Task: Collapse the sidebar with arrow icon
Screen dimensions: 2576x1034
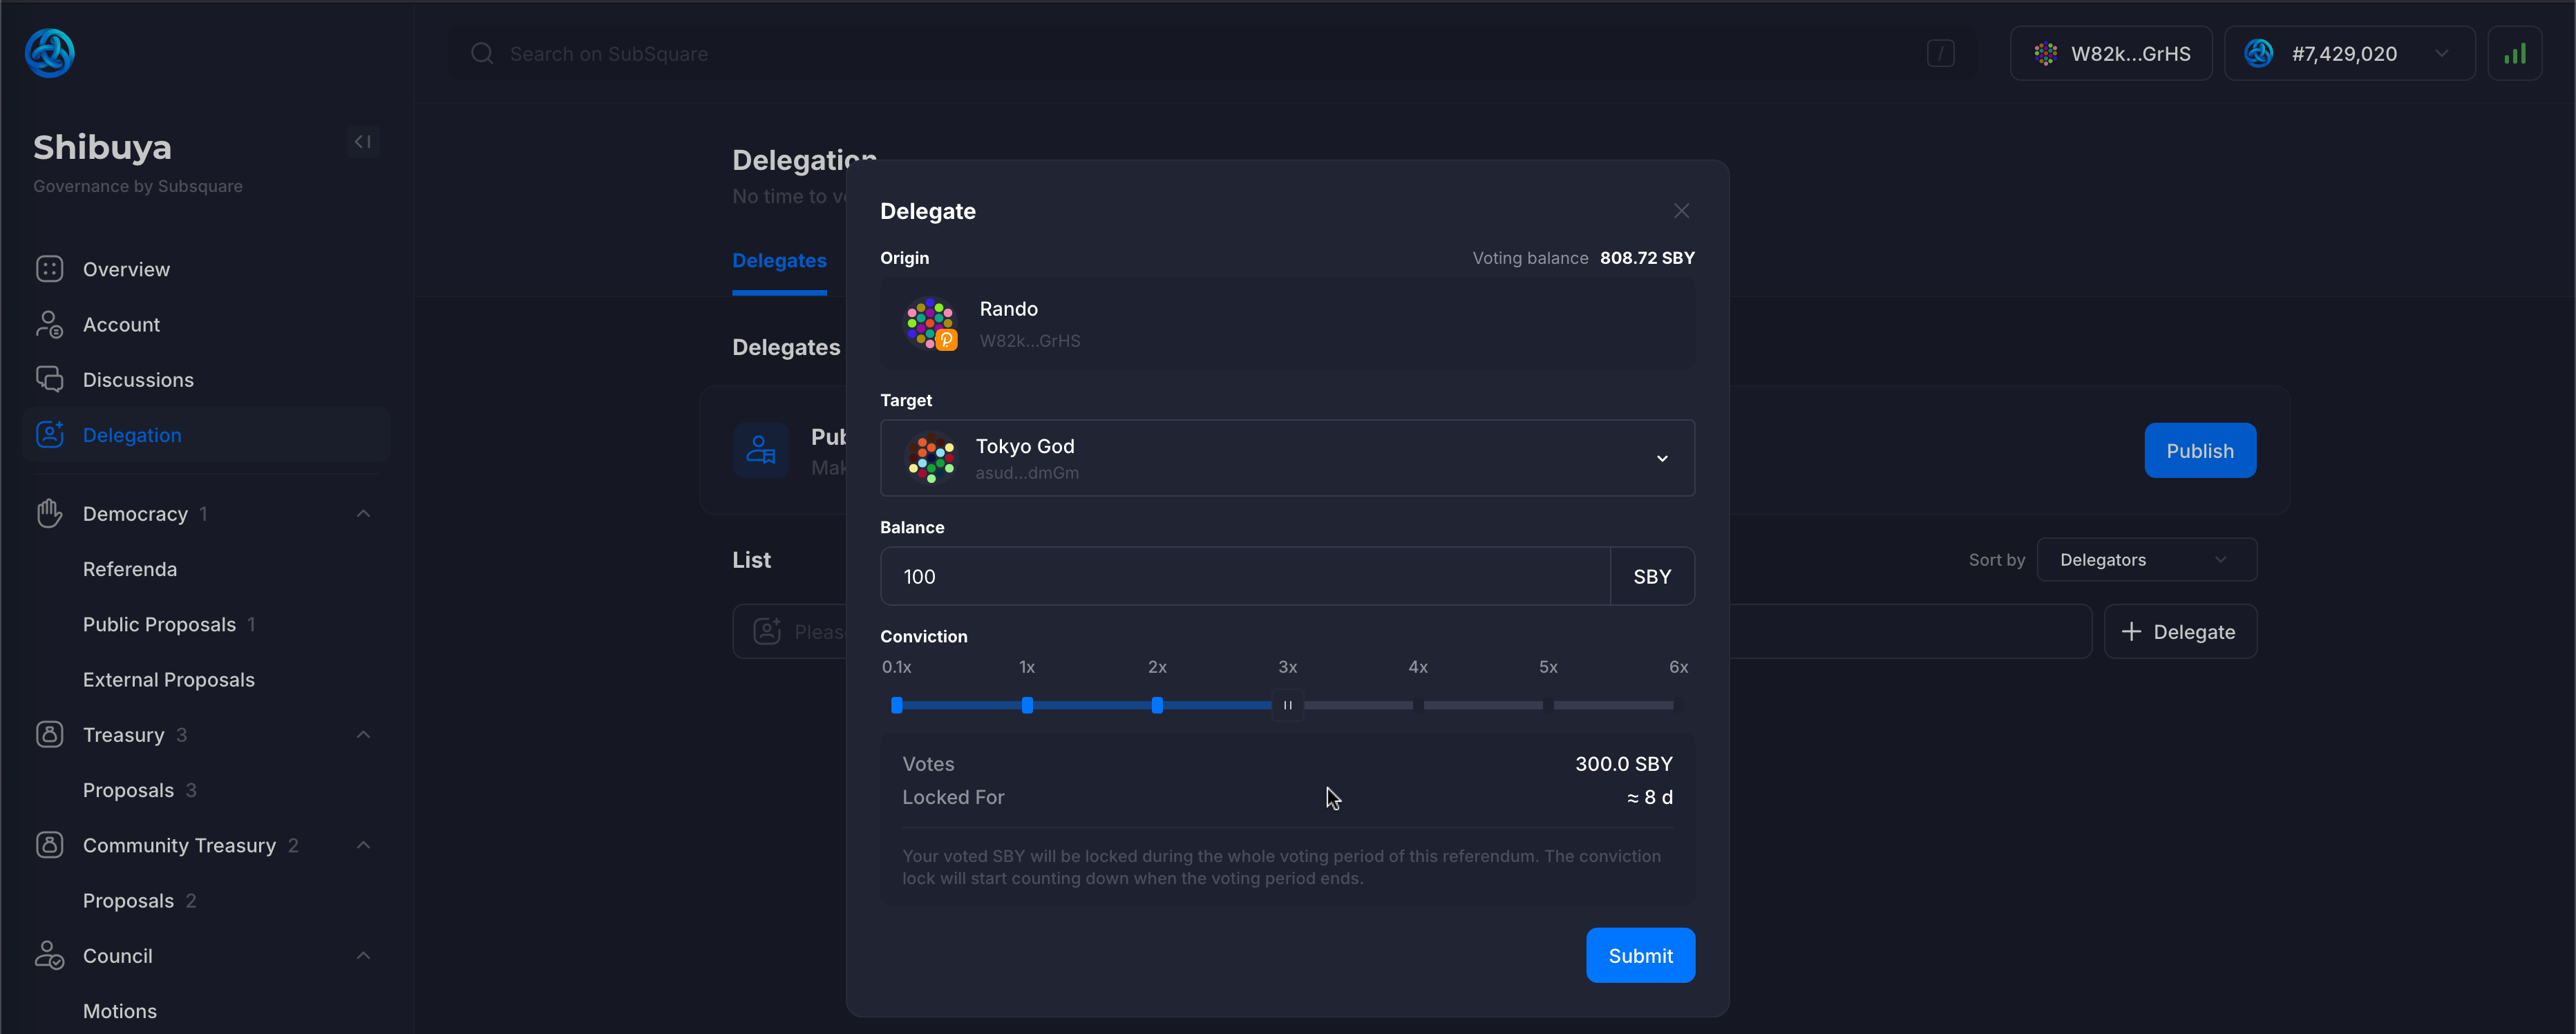Action: [x=363, y=142]
